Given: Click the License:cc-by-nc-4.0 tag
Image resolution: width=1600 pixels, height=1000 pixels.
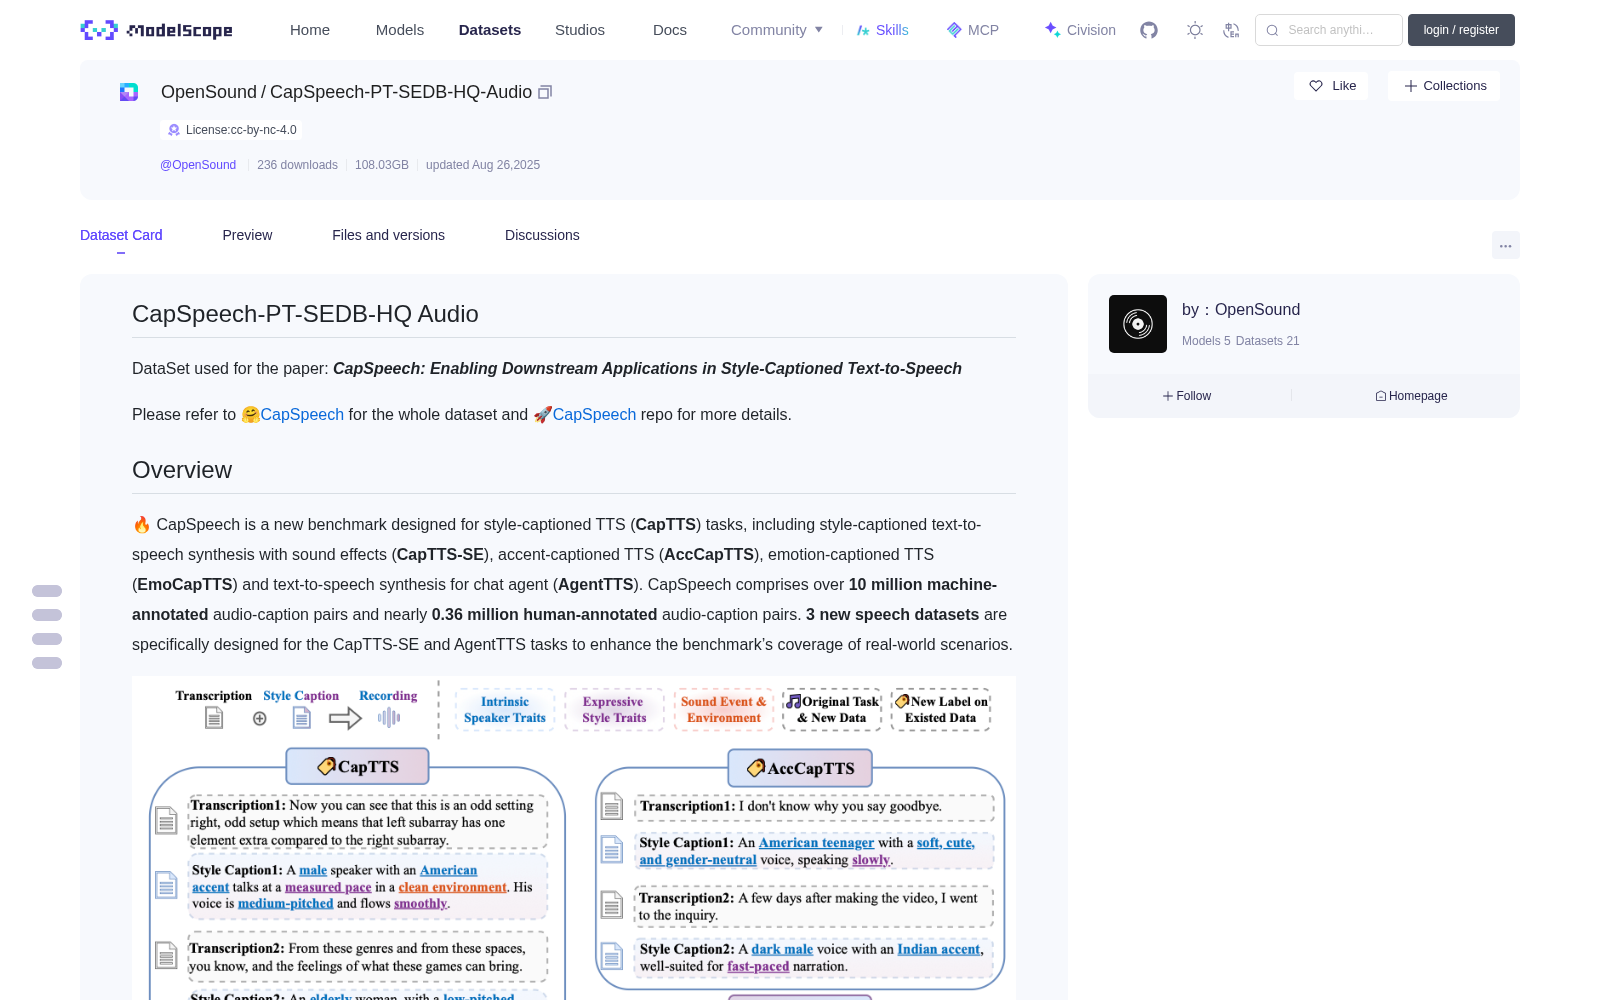Looking at the screenshot, I should click(x=231, y=130).
